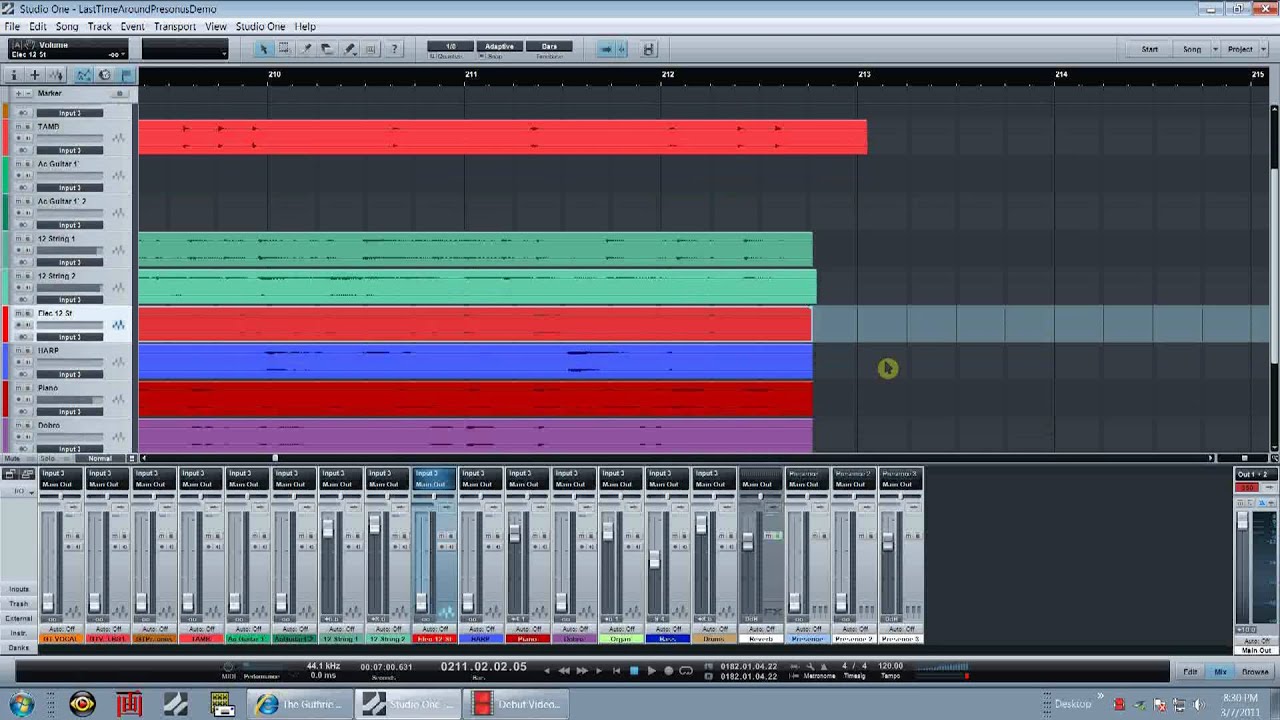Open the Bars timebase dropdown
Screen dimensions: 1280x720
(549, 46)
